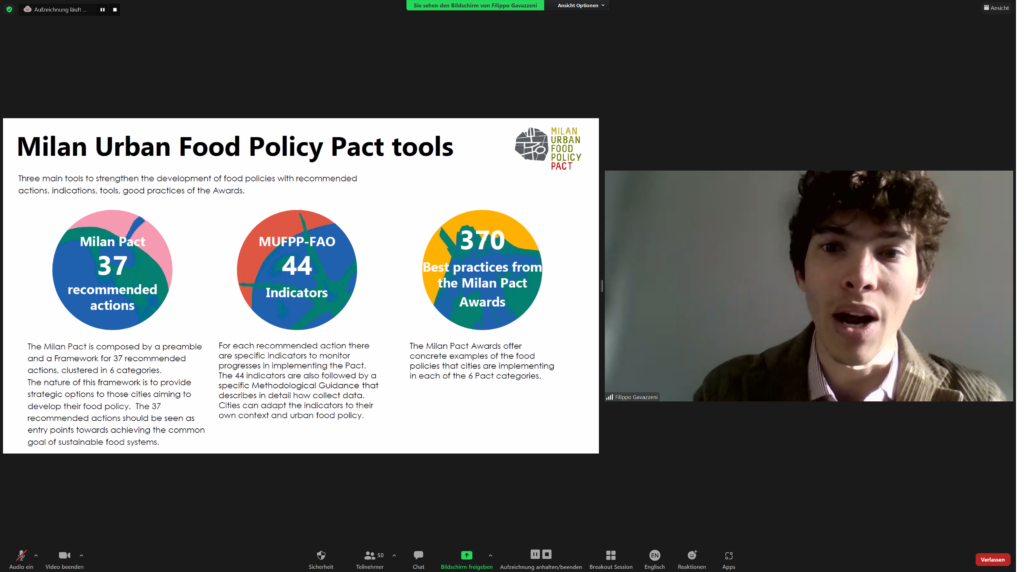This screenshot has height=572, width=1024.
Task: Expand audio options arrow next to Audio ein
Action: coord(36,554)
